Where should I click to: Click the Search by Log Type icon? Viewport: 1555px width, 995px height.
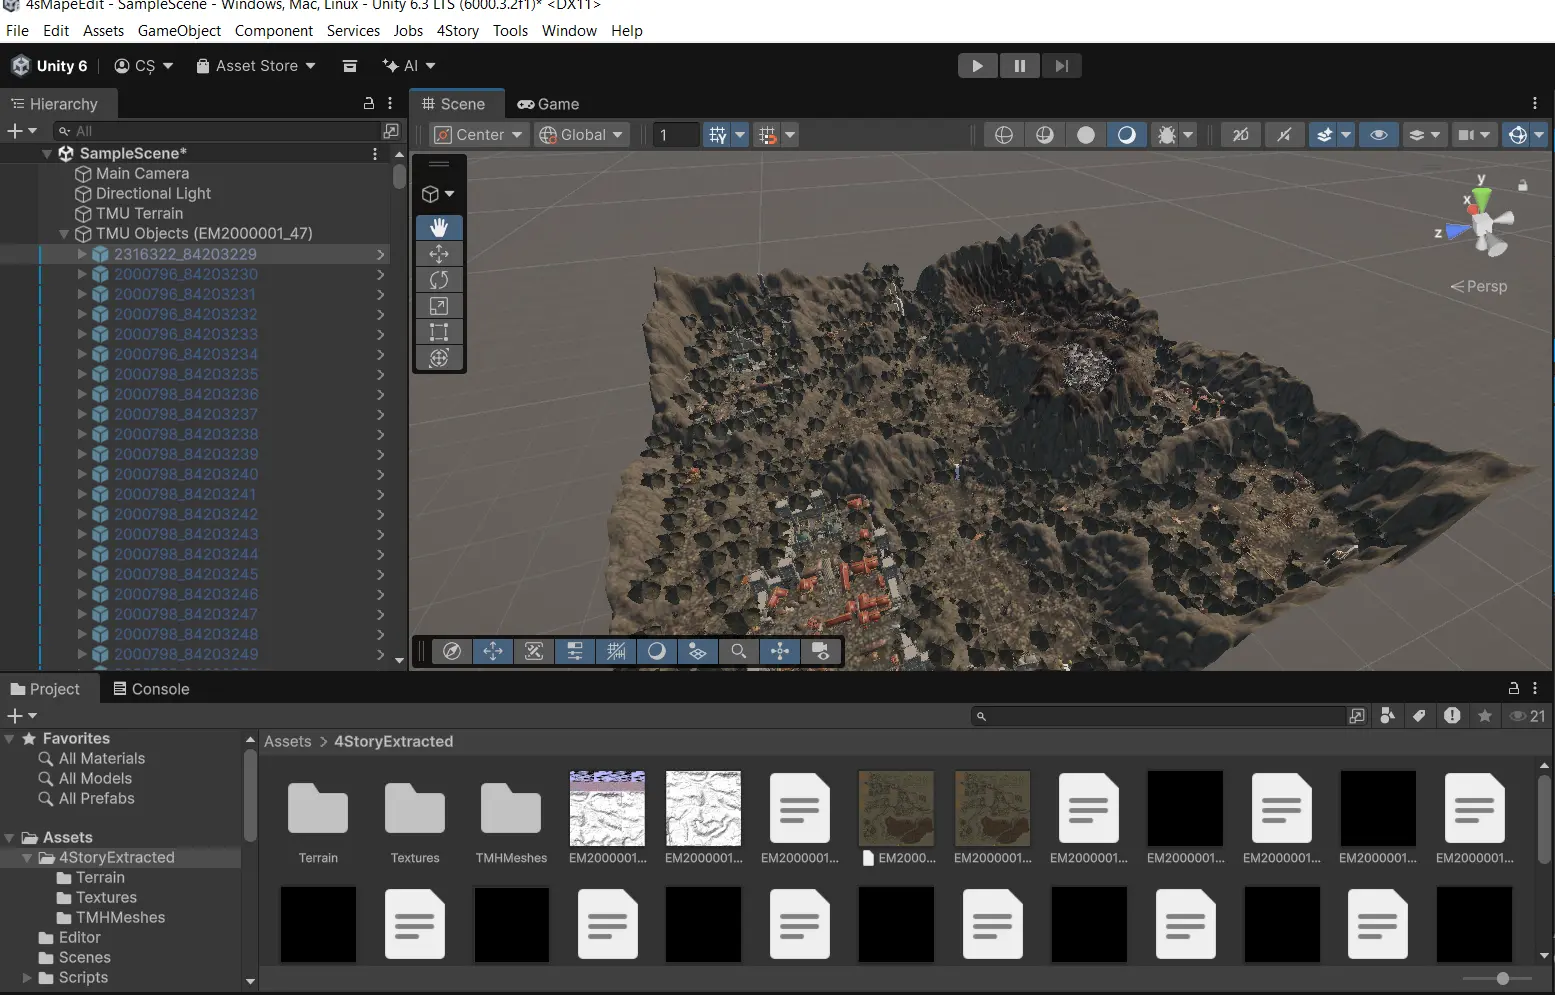click(x=1452, y=716)
